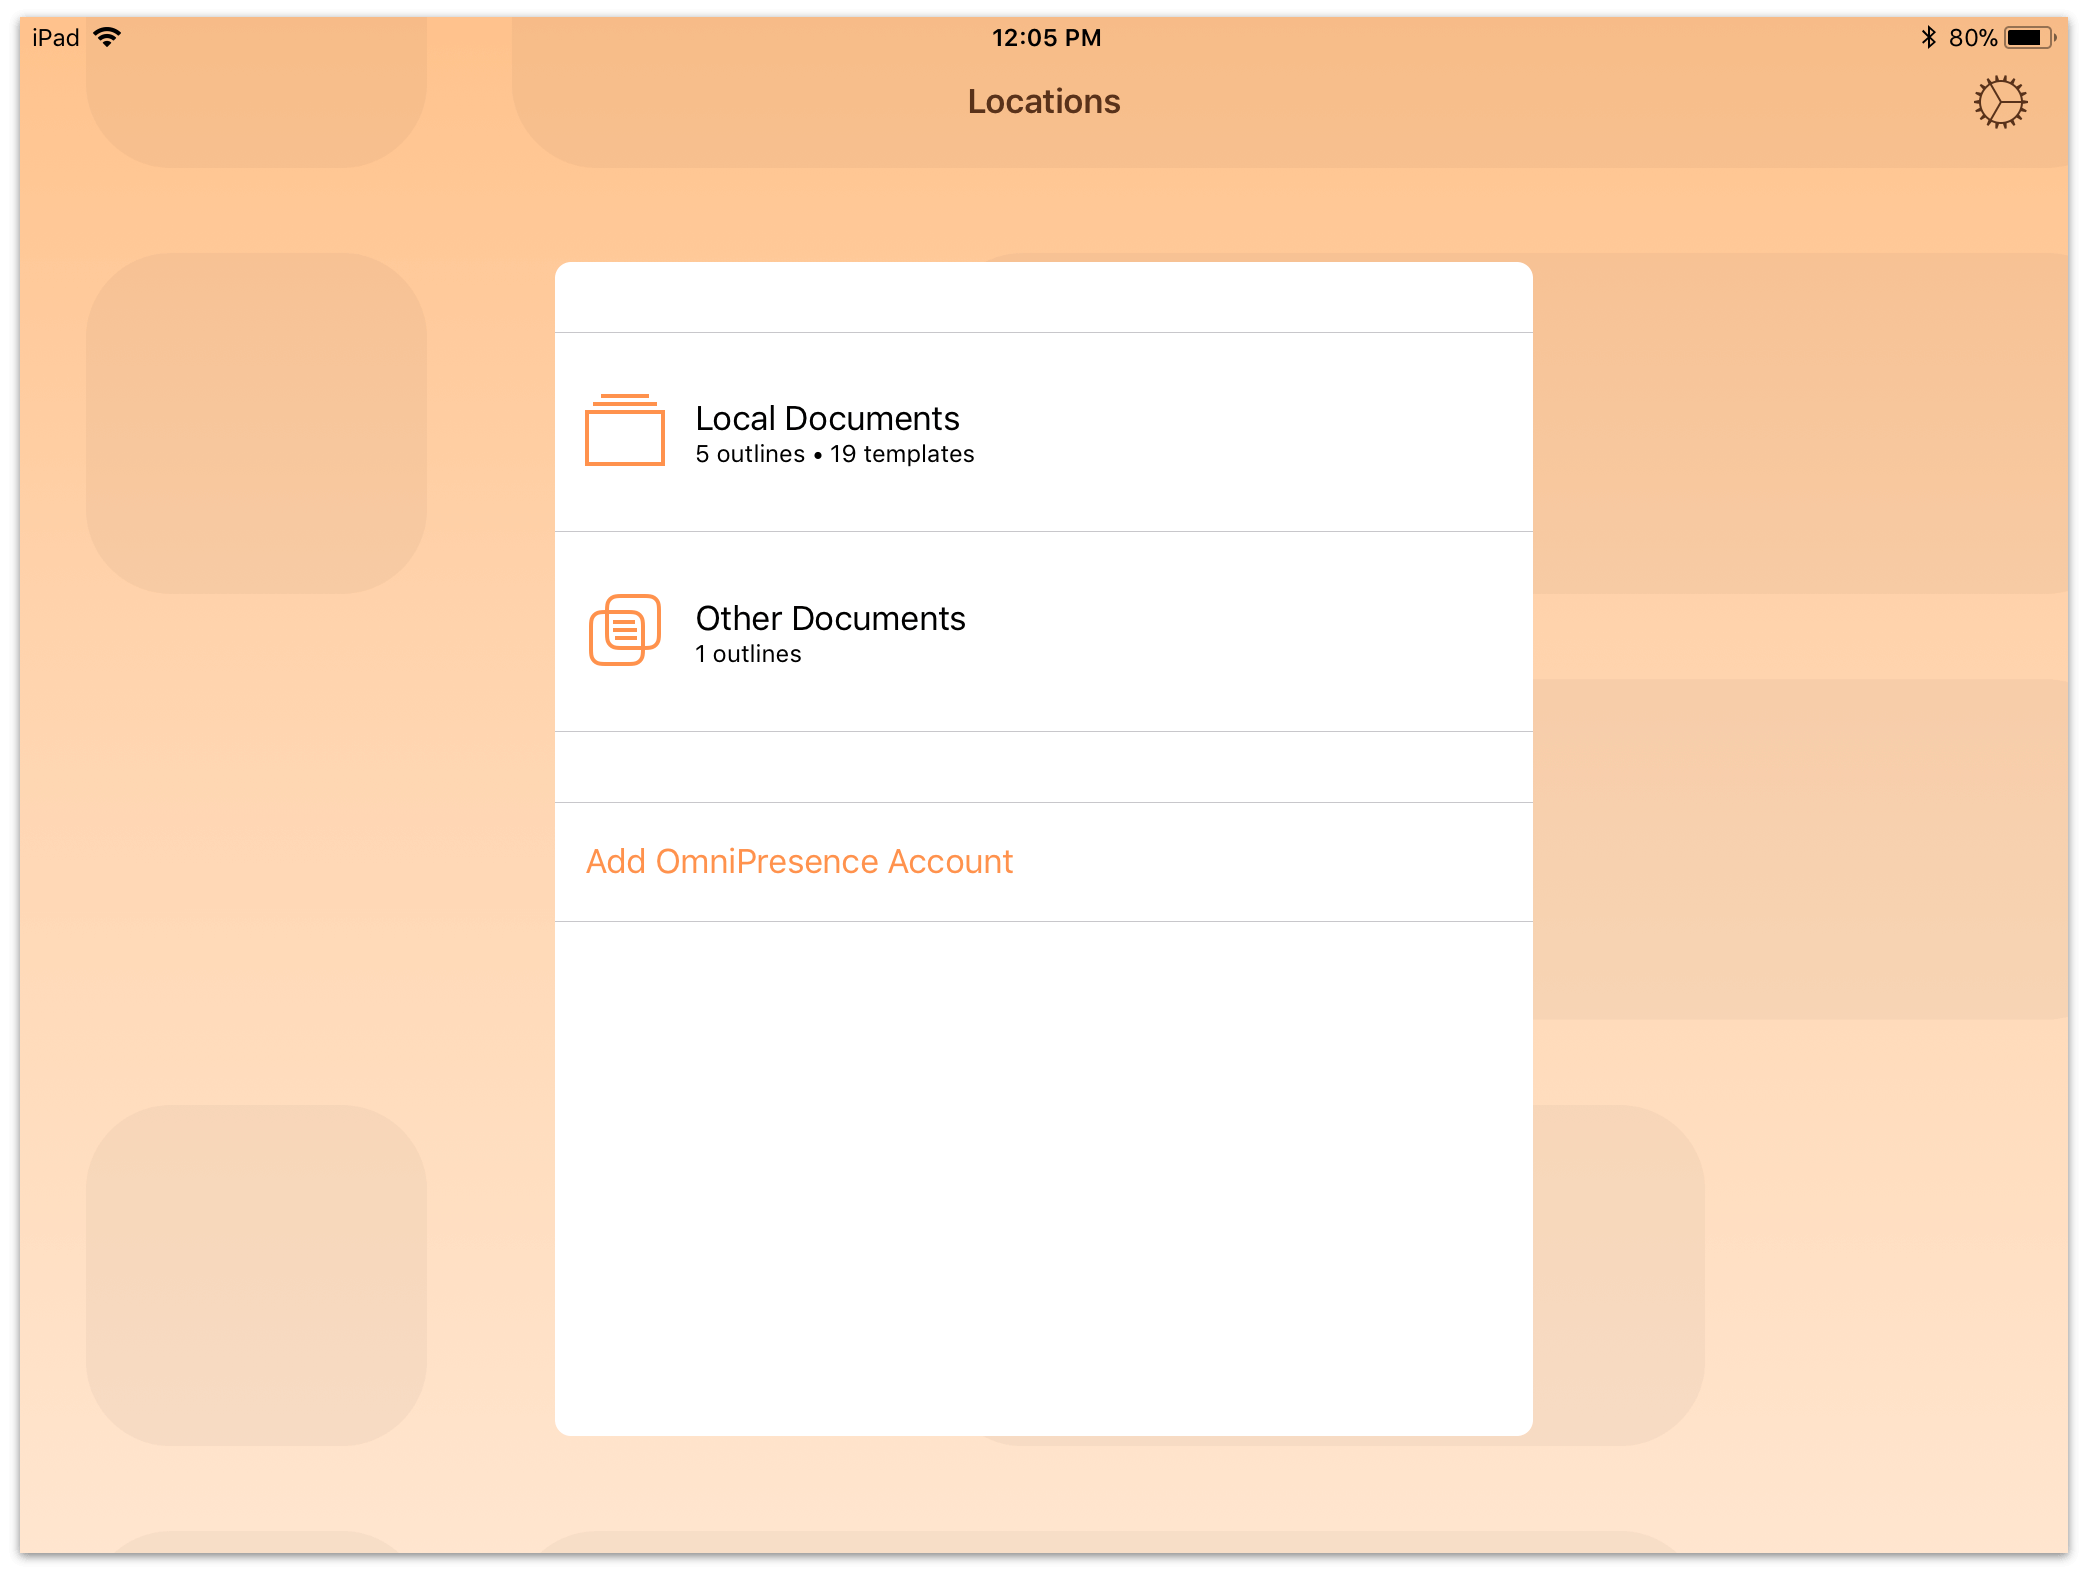The width and height of the screenshot is (2088, 1576).
Task: Tap the 12:05 PM clock
Action: click(x=1046, y=38)
